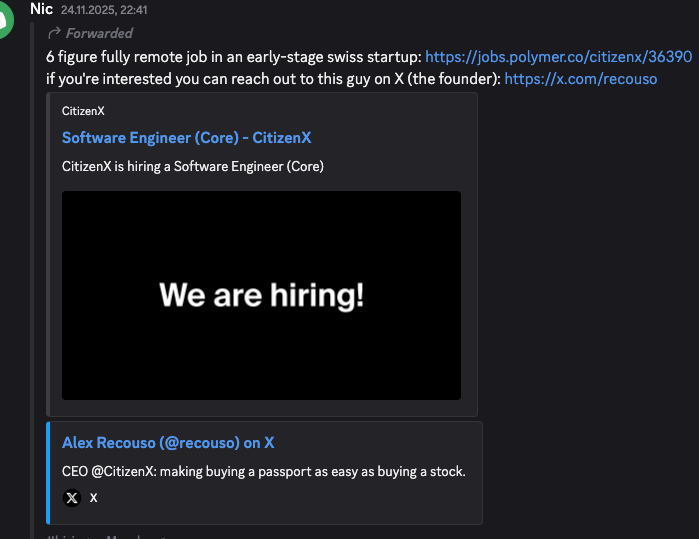
Task: Open the Software Engineer (Core) - CitizenX title
Action: pyautogui.click(x=186, y=138)
